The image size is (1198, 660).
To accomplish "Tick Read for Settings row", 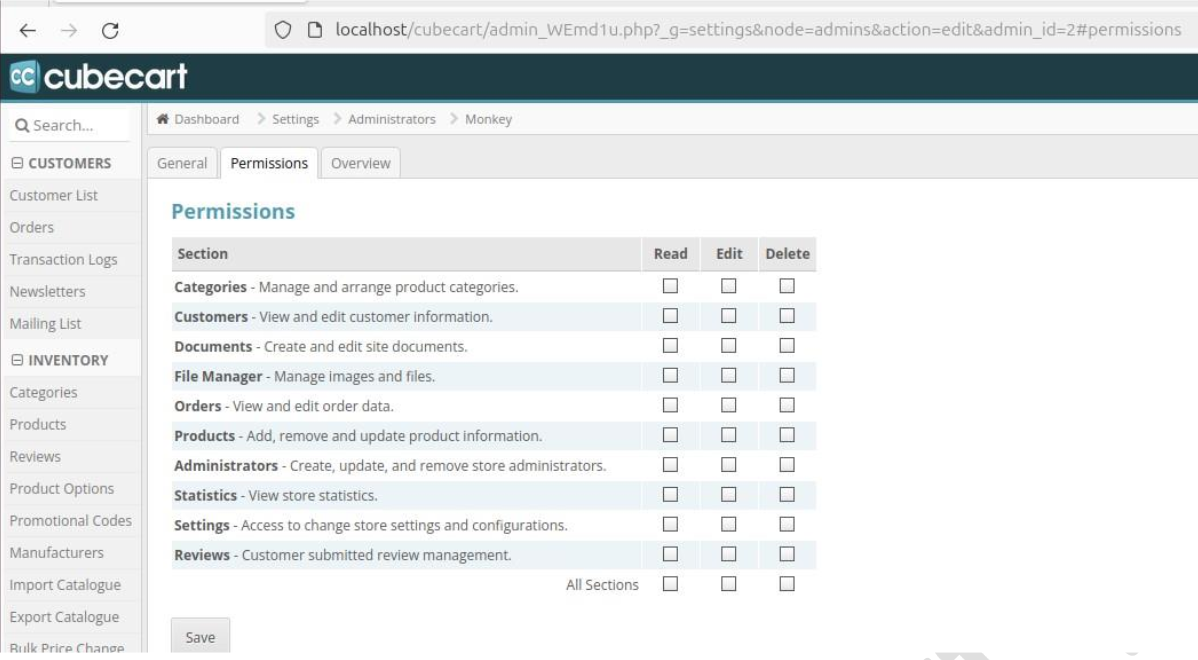I will click(x=670, y=524).
